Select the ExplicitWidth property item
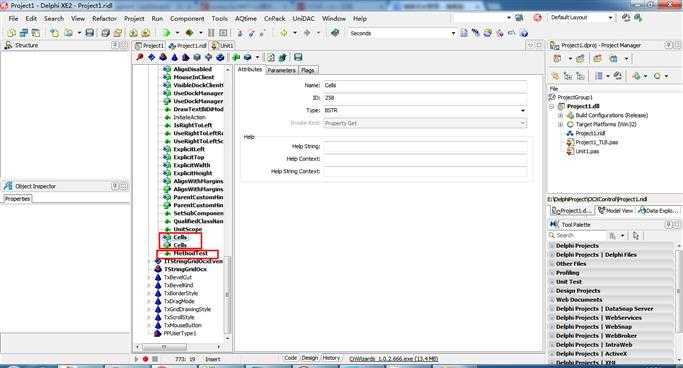Screen dimensions: 683x368 pos(192,165)
